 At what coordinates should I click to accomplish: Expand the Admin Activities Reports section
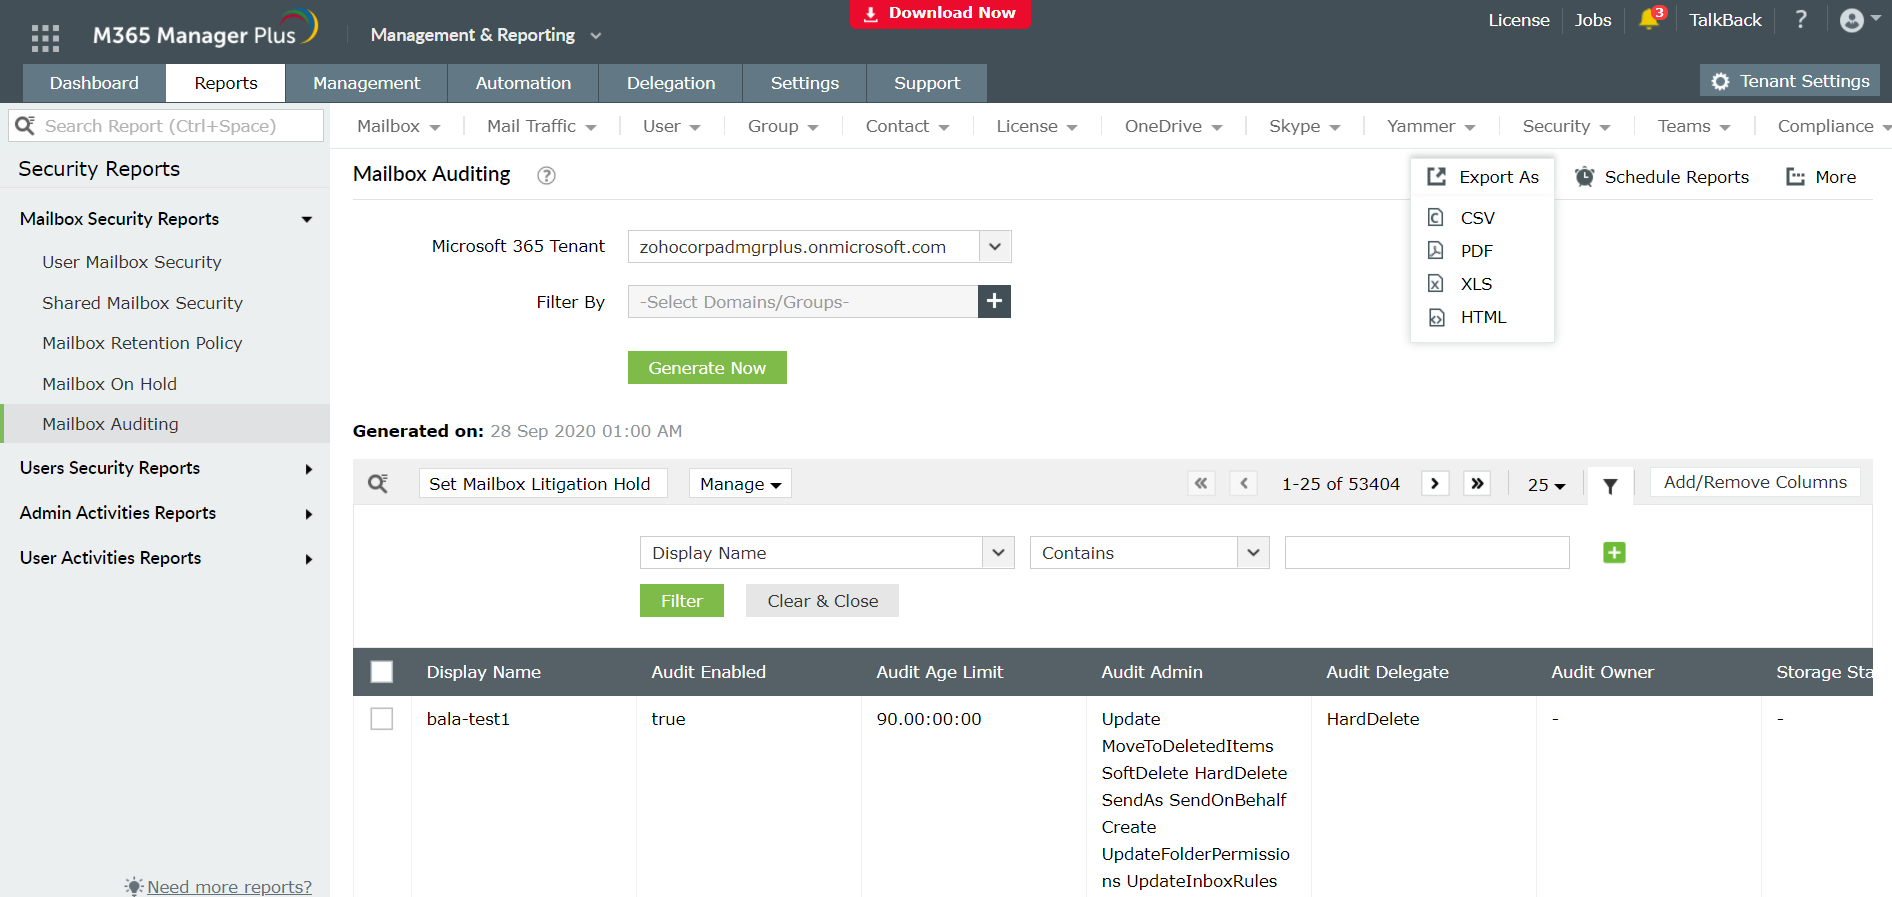pos(309,514)
